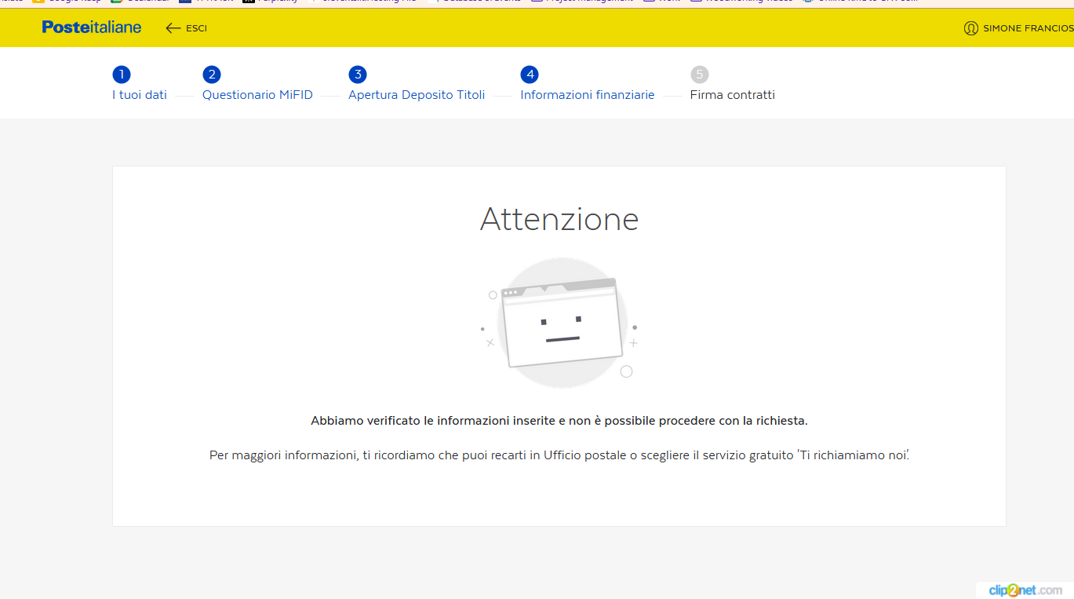This screenshot has height=599, width=1074.
Task: Click the 'Abbiamo verificato le informazioni' error message
Action: 559,421
